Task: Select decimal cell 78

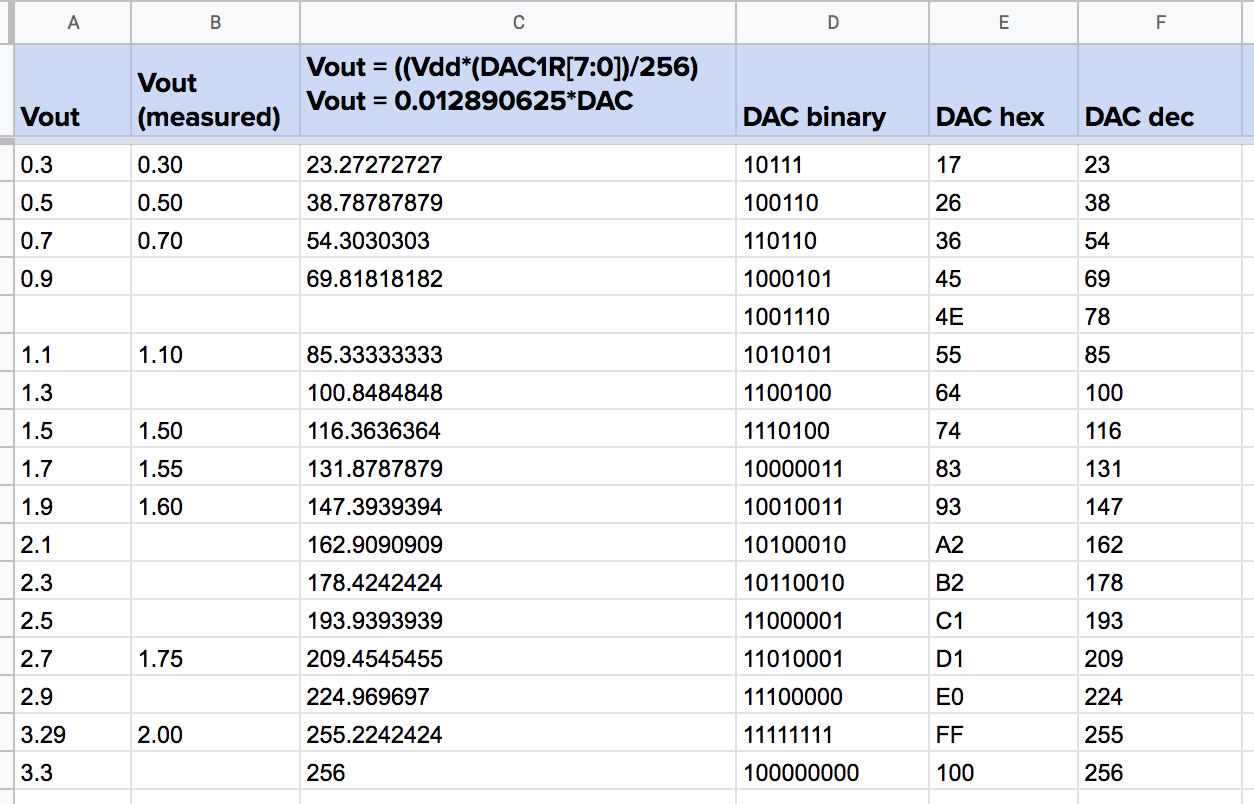Action: (1160, 317)
